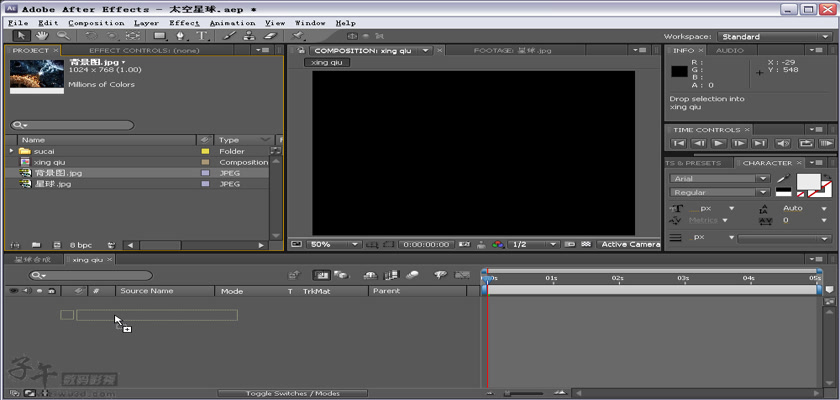Click the interpret footage icon in Project panel
Image resolution: width=840 pixels, height=400 pixels.
pos(15,245)
